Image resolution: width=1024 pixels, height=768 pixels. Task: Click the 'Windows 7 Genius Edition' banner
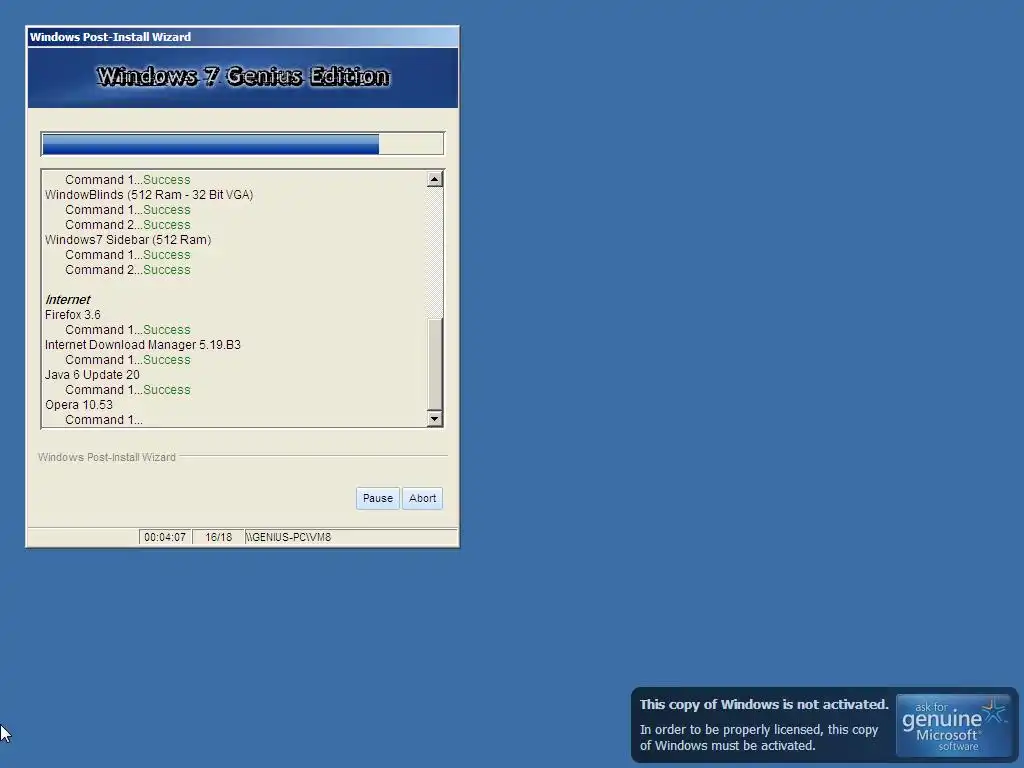coord(243,77)
